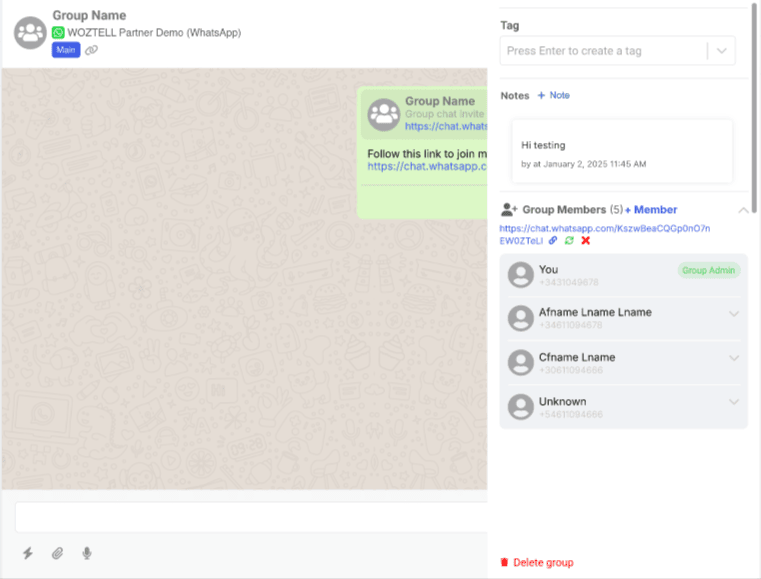
Task: Copy the group invite link icon
Action: point(553,241)
